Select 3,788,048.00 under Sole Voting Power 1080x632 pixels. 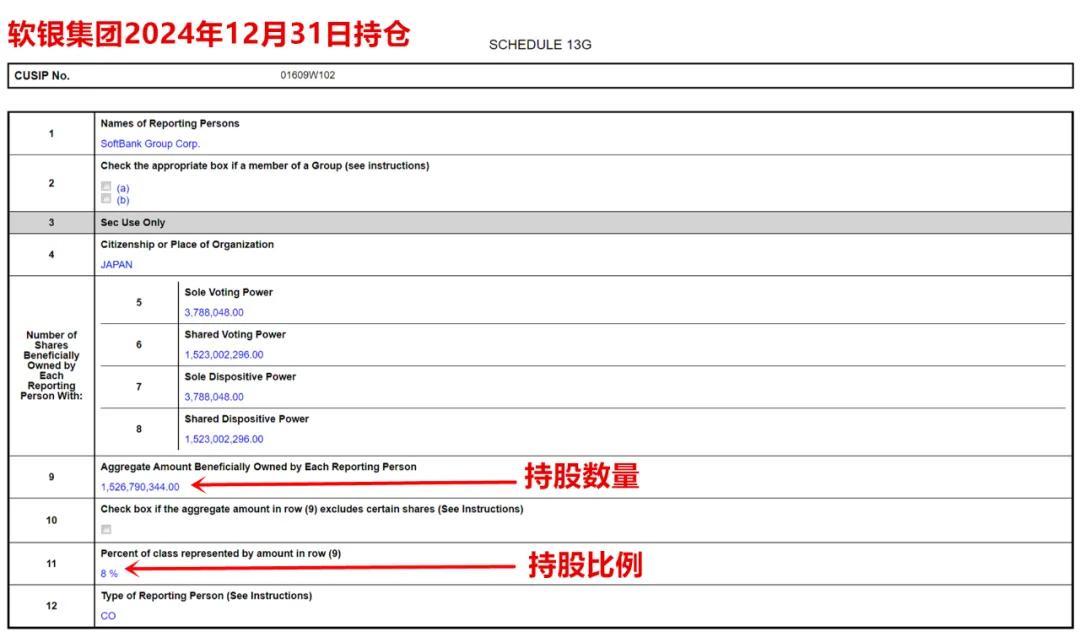tap(214, 313)
